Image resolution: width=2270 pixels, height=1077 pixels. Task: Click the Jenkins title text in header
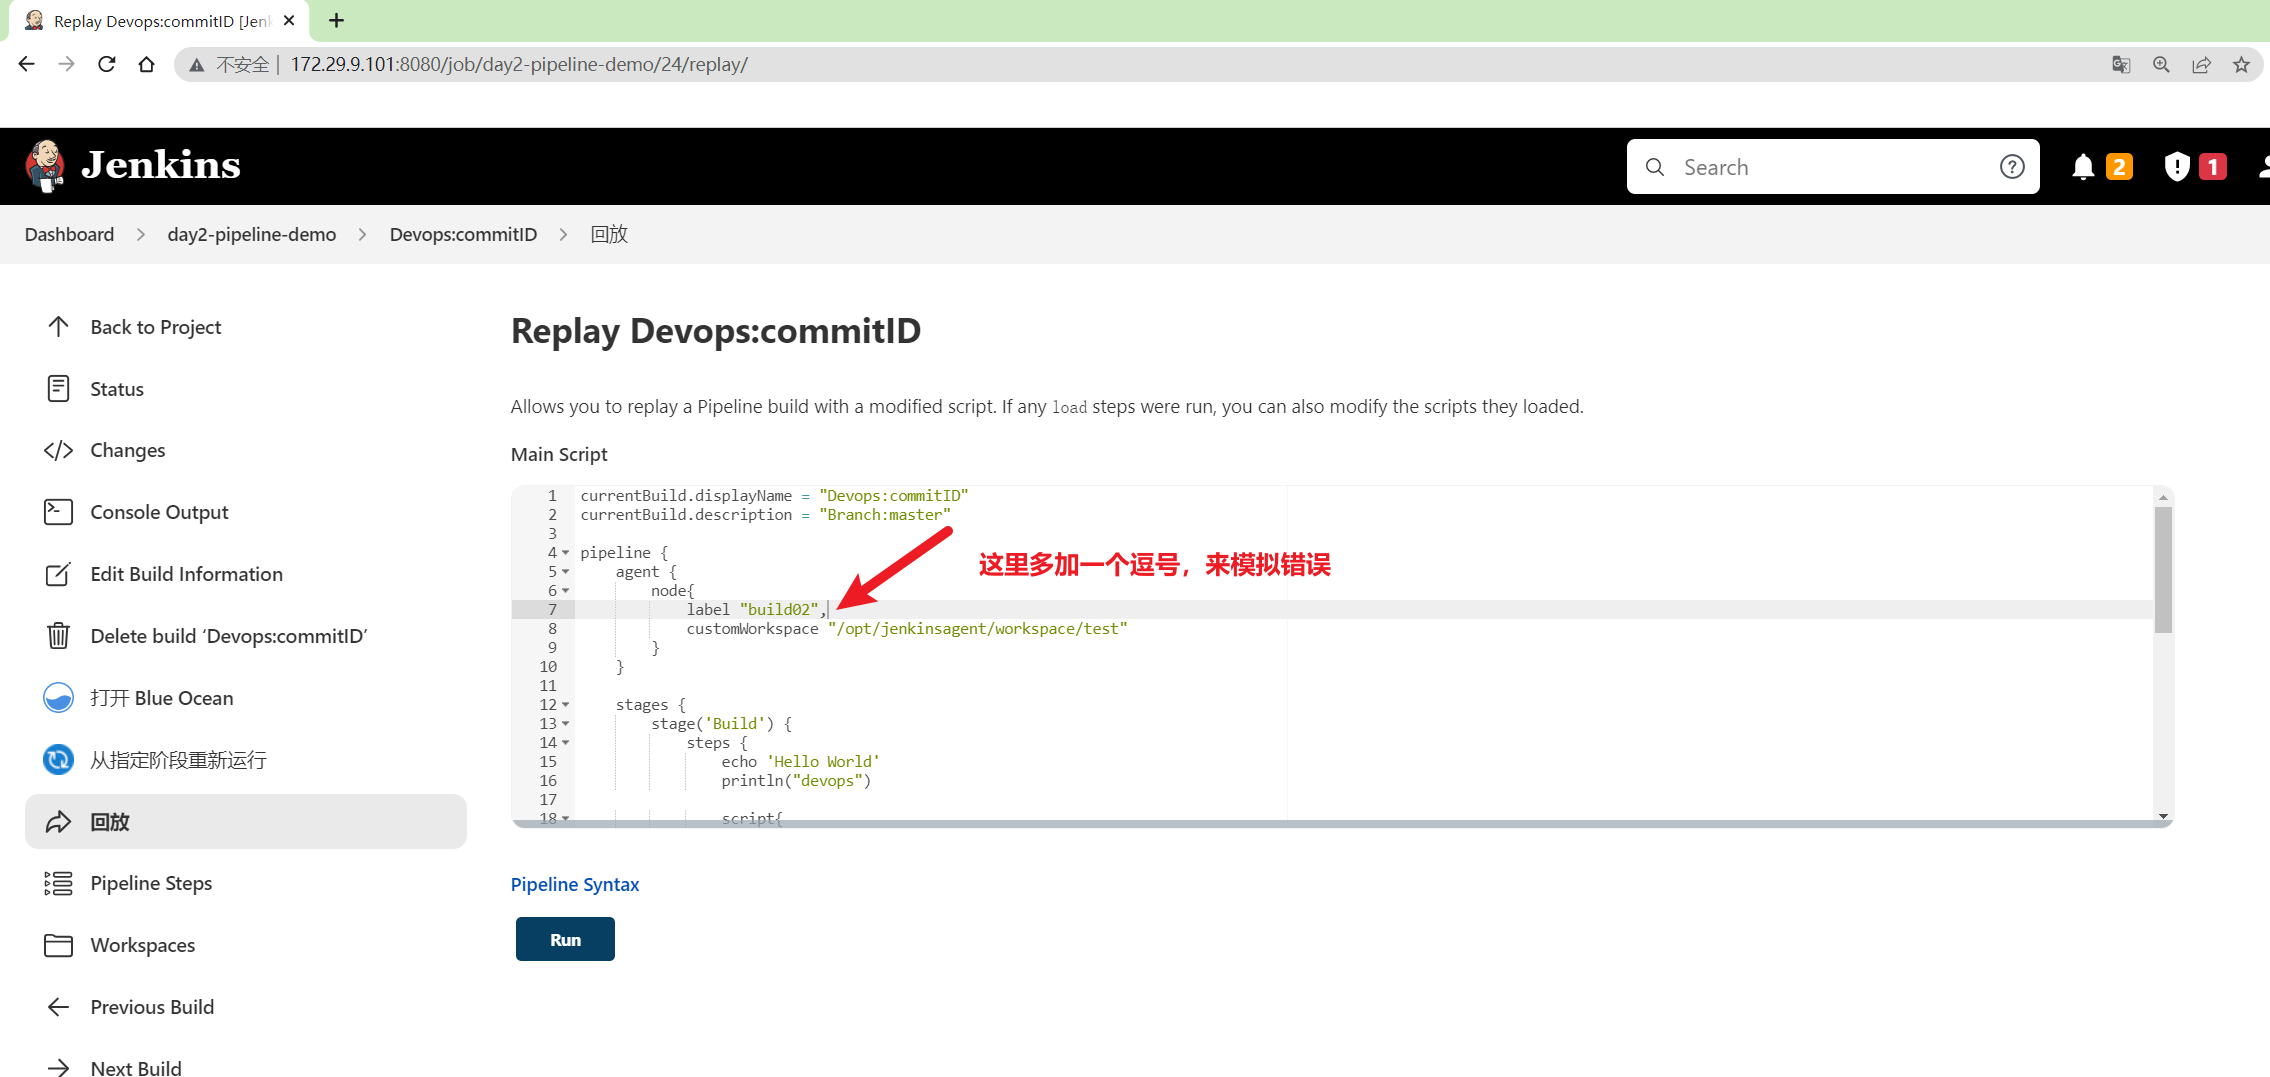pos(161,165)
